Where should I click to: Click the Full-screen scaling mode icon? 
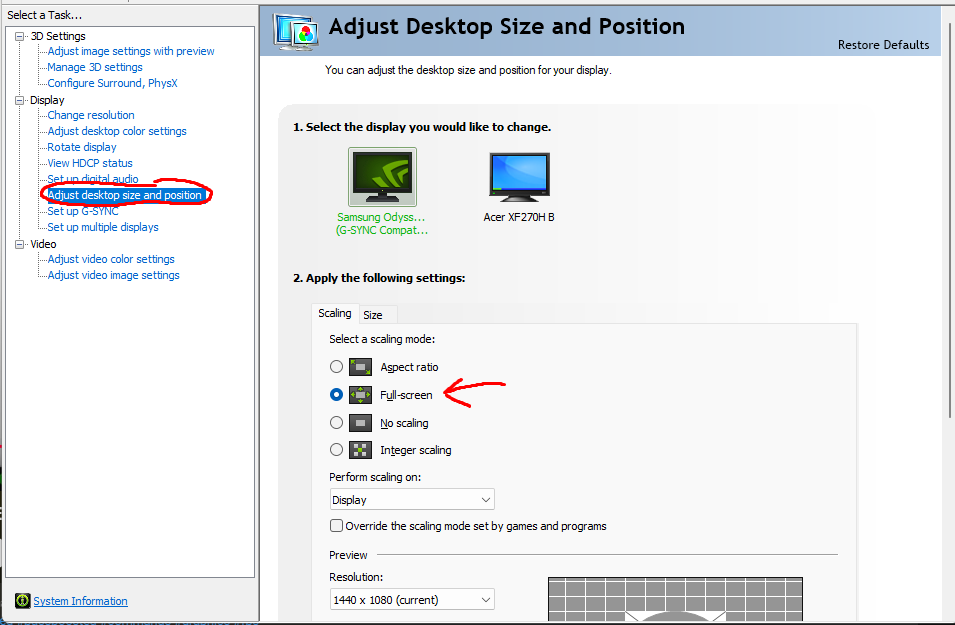(x=360, y=395)
